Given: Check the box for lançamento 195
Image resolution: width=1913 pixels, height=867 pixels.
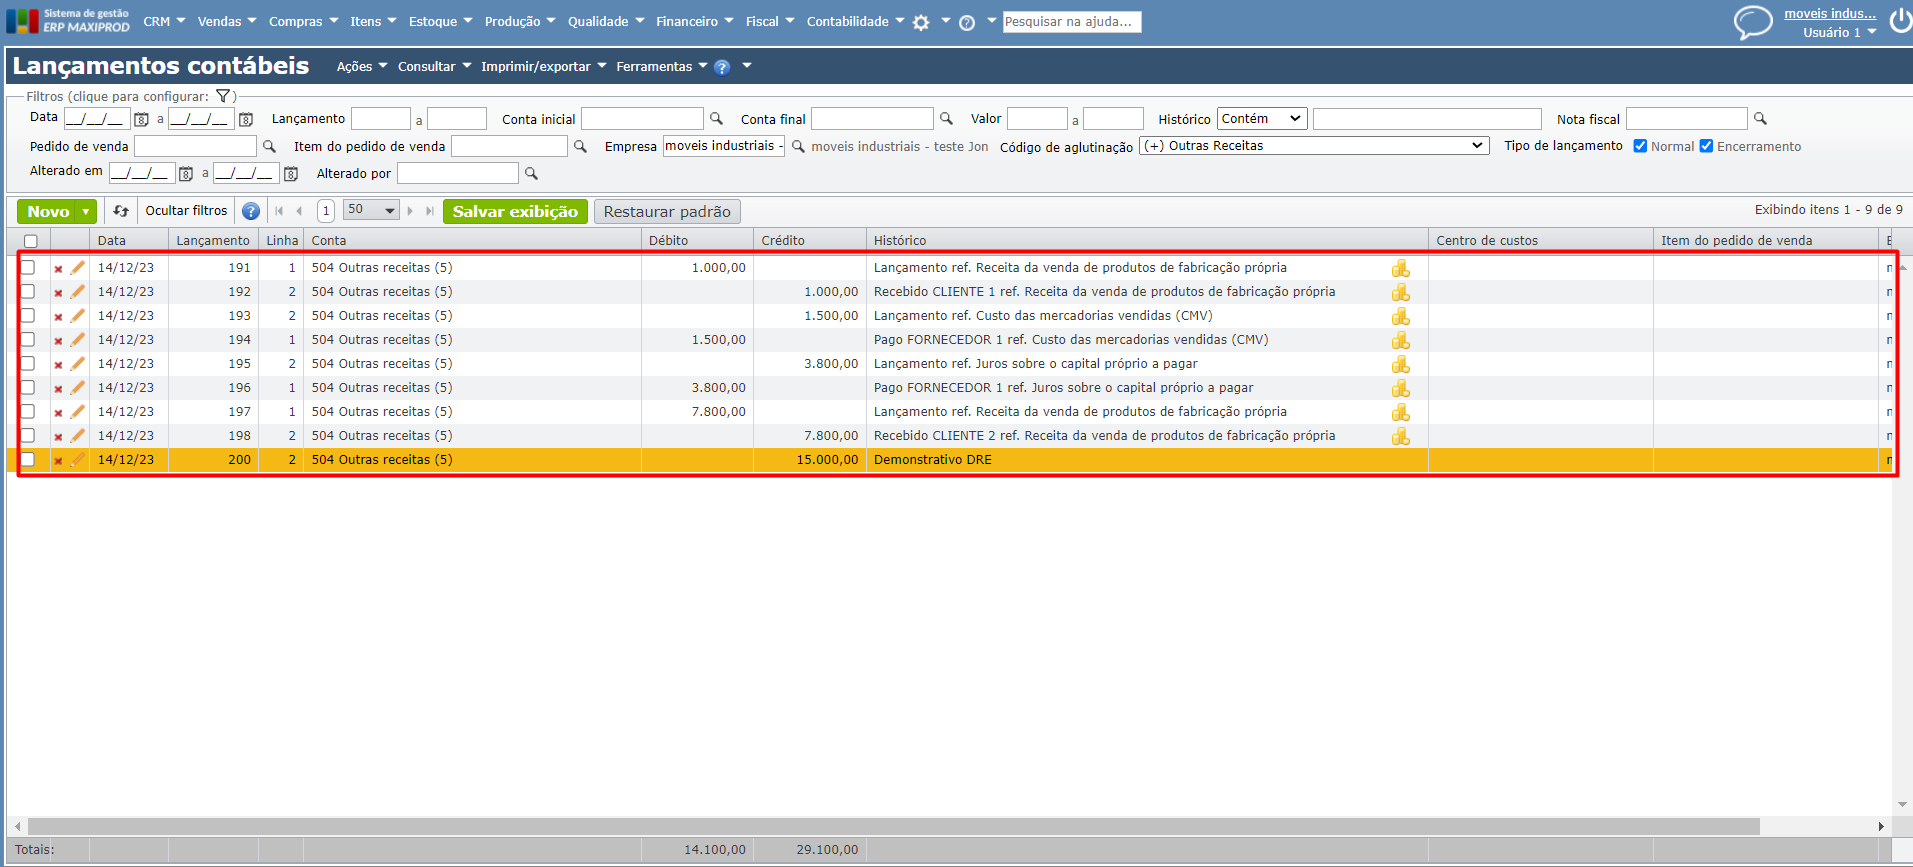Looking at the screenshot, I should tap(28, 363).
